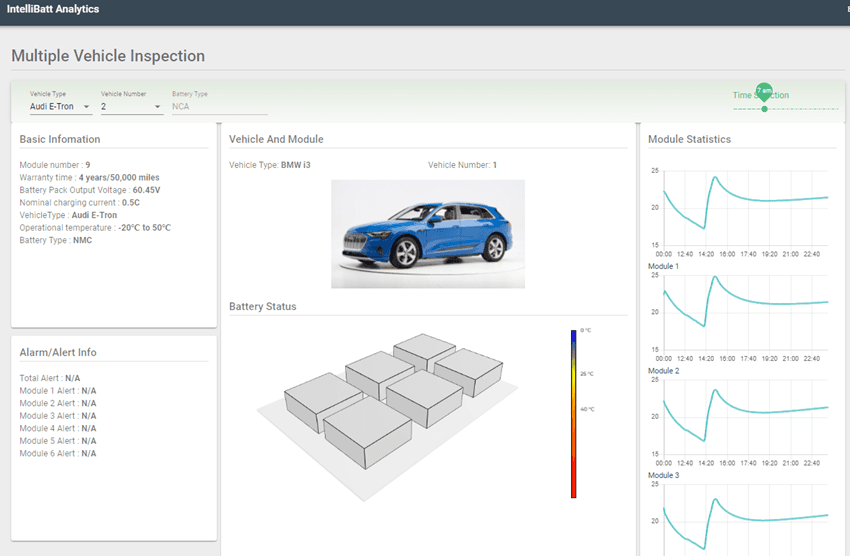Click the 'Module 6 Alert : N/A' line
850x556 pixels.
(x=58, y=453)
